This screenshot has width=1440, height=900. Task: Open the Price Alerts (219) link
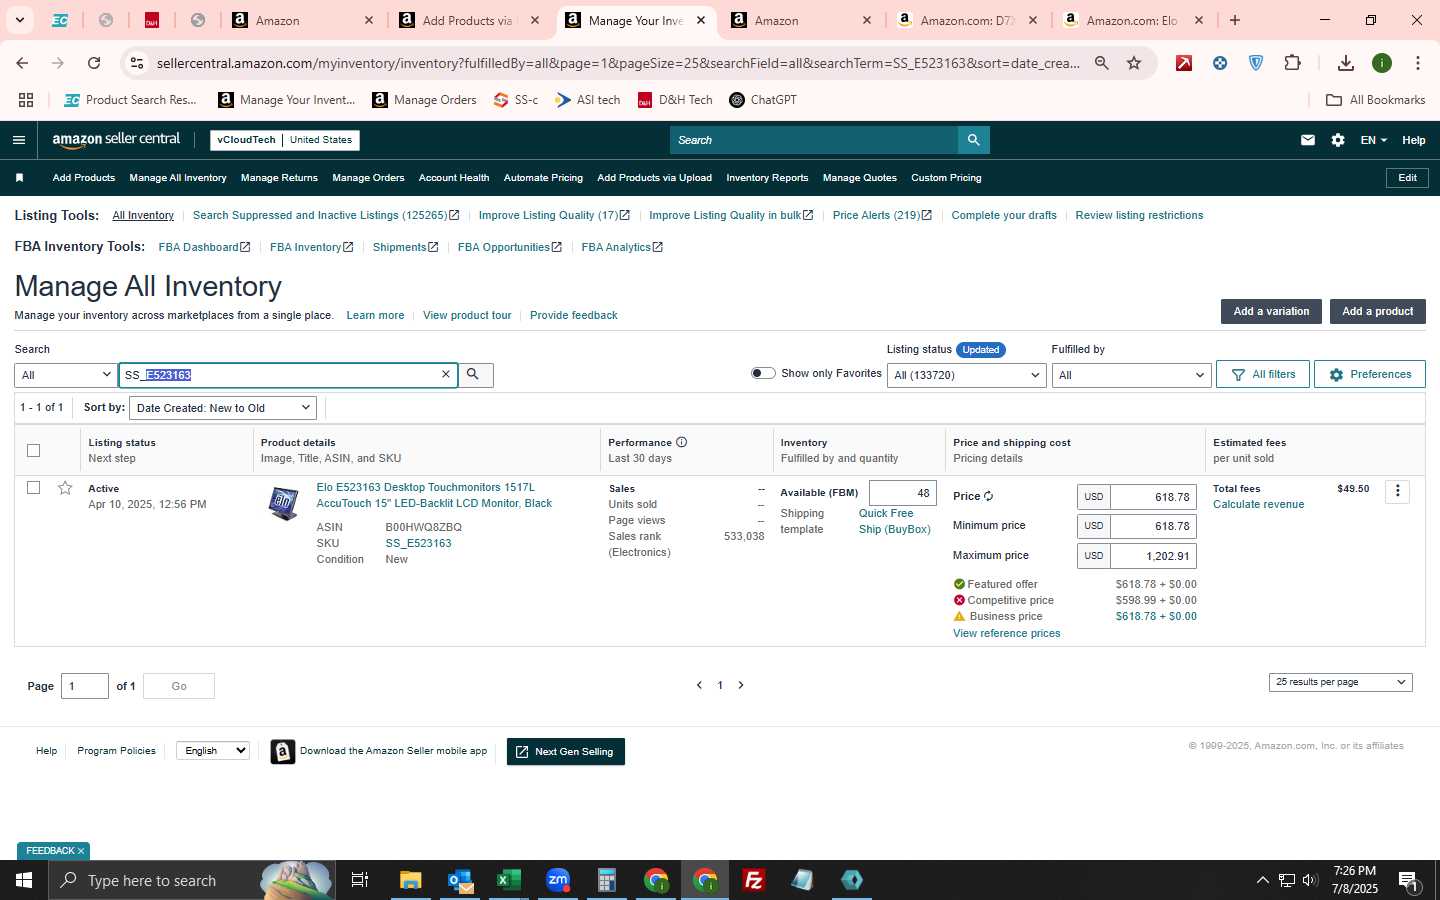[882, 215]
